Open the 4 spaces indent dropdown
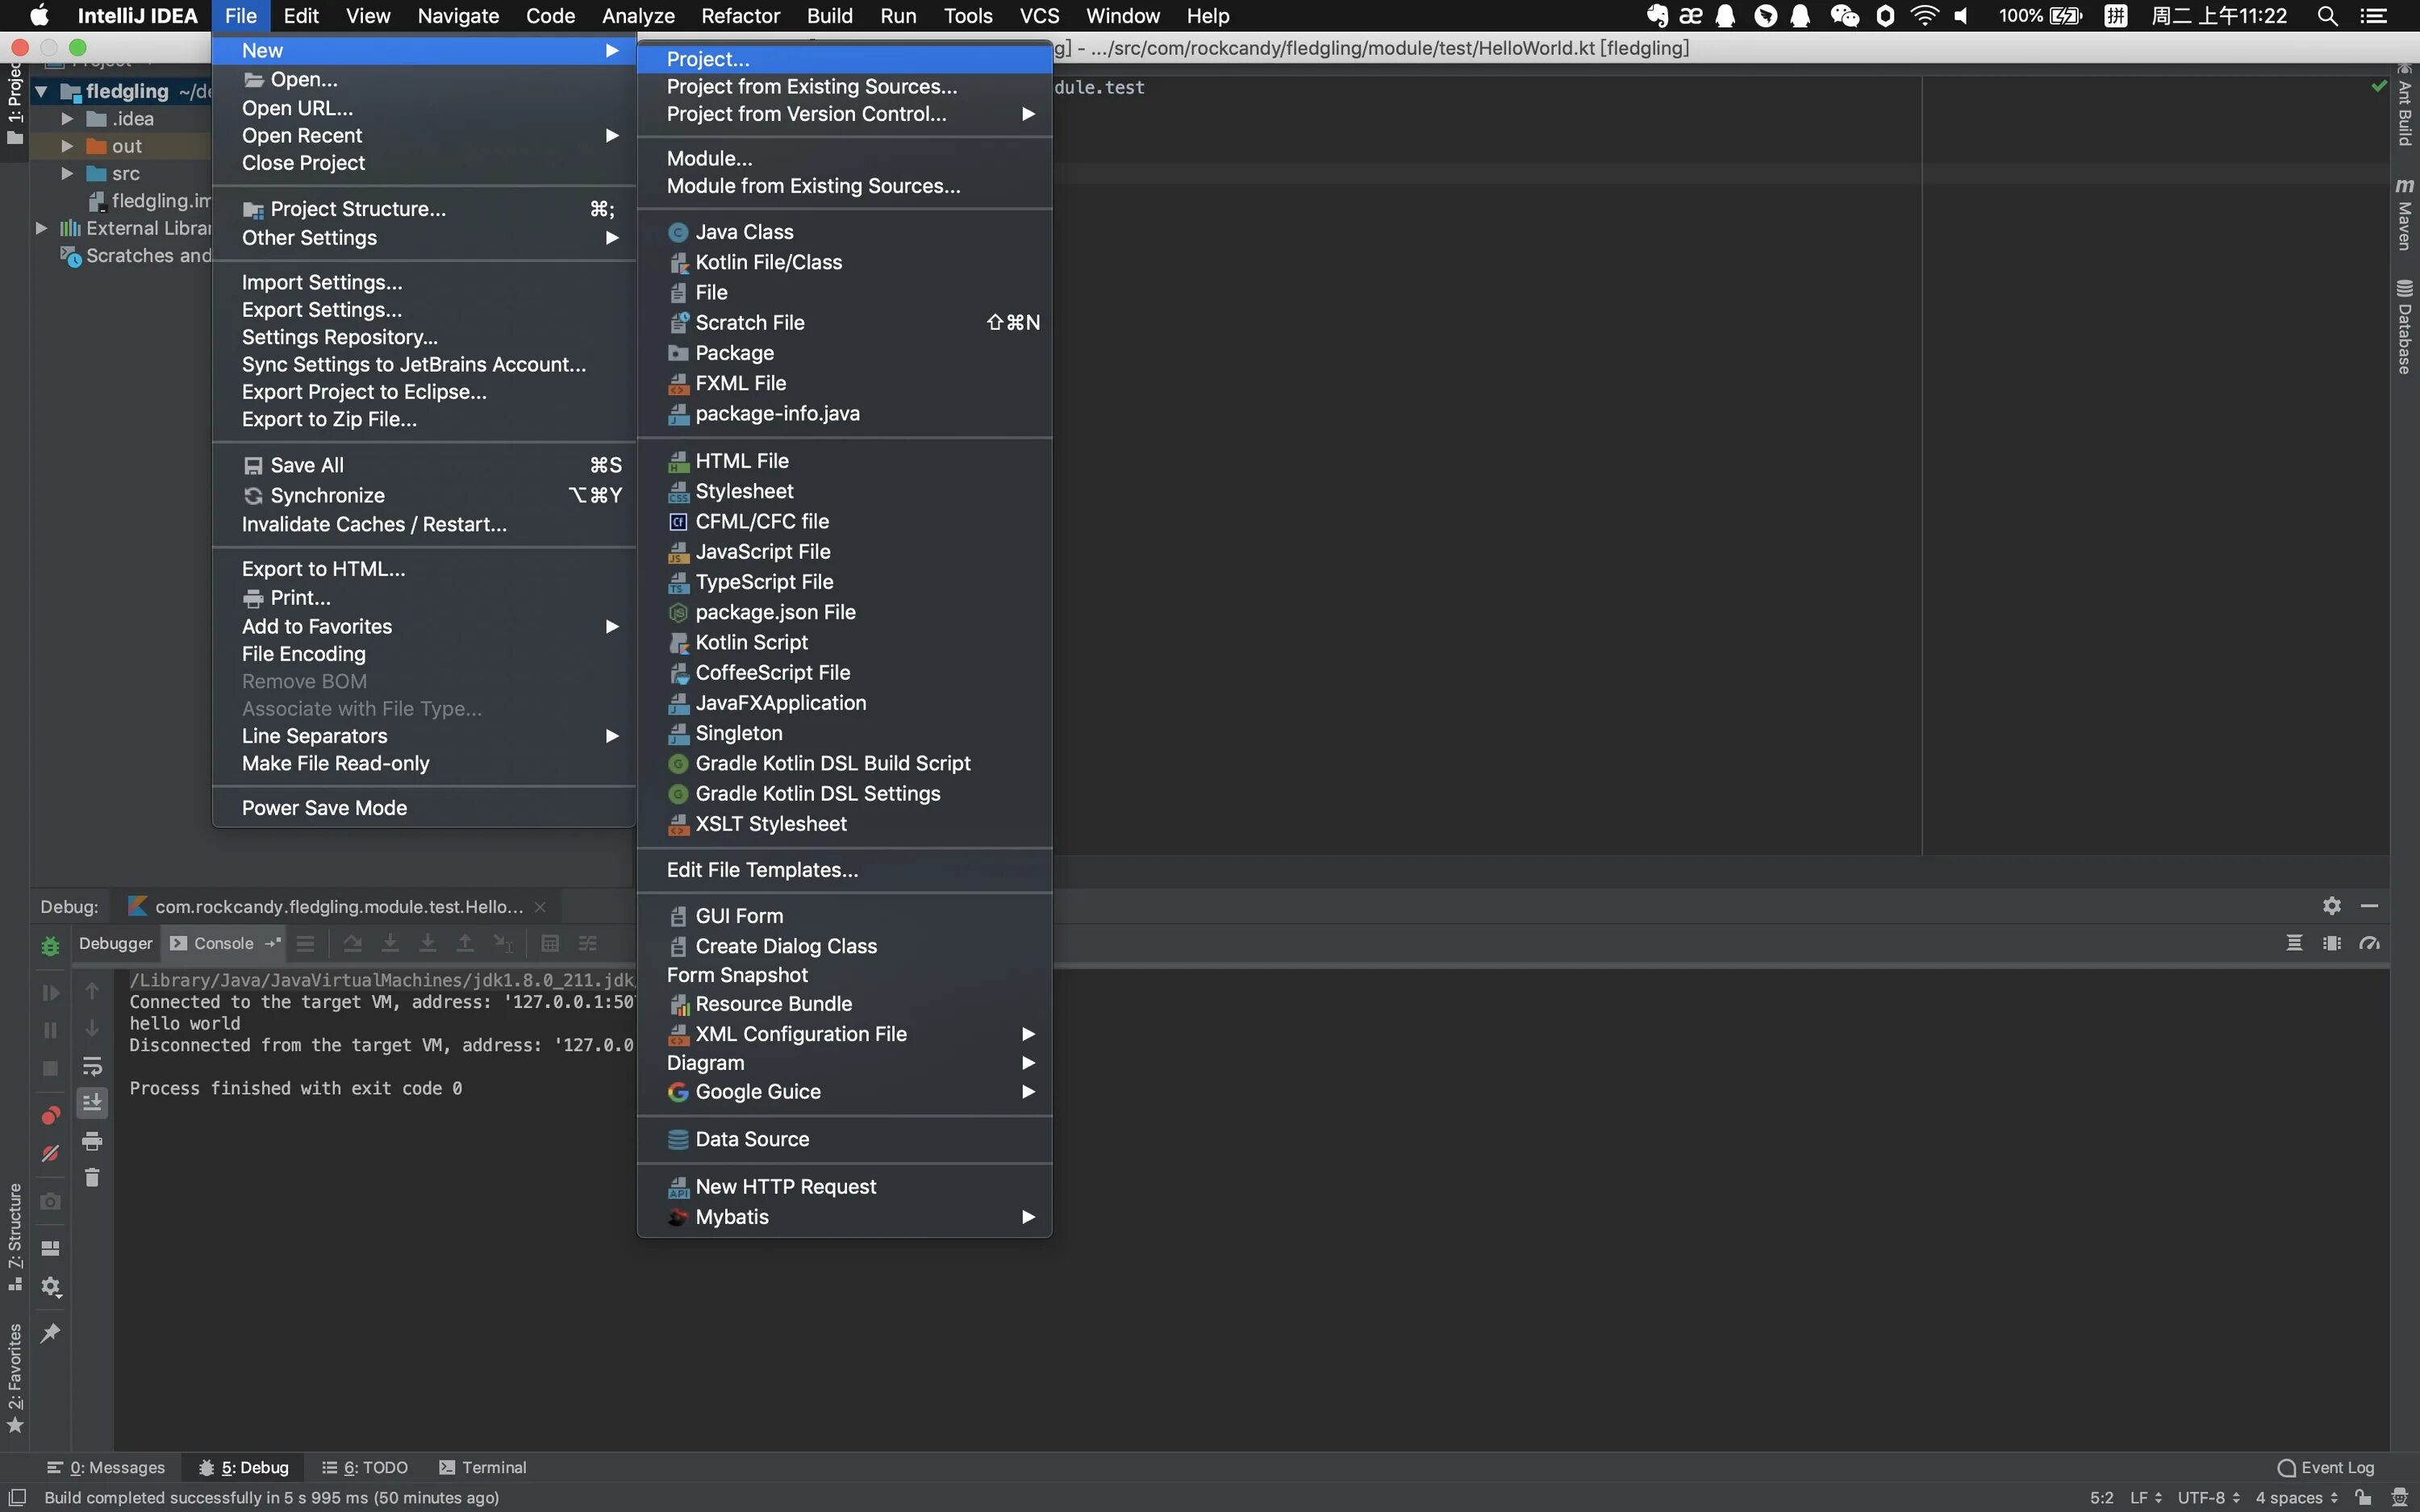 pos(2297,1497)
